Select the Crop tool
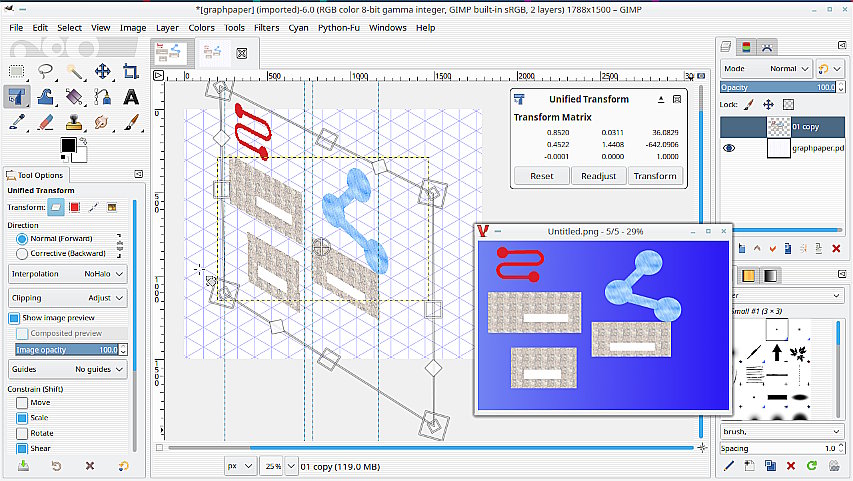The image size is (853, 481). (131, 71)
